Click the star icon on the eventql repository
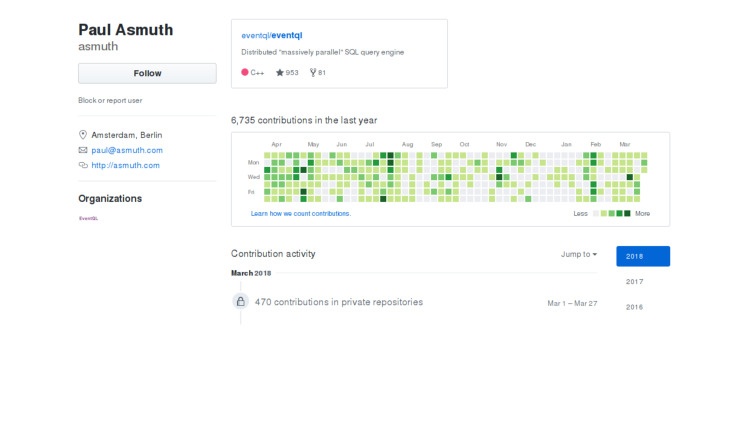 280,72
